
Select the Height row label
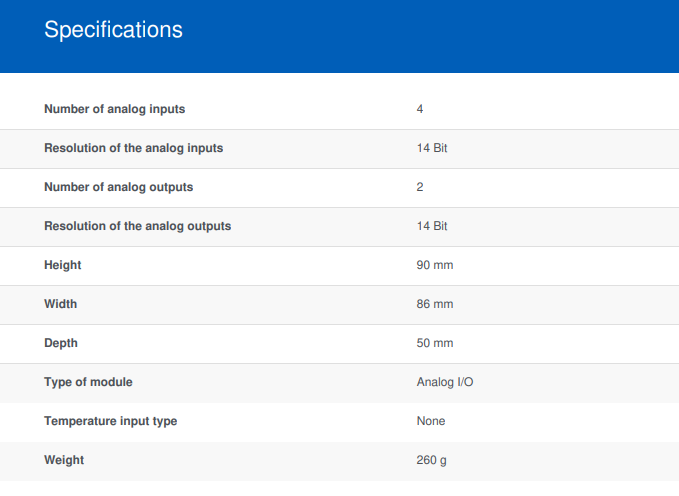click(63, 265)
